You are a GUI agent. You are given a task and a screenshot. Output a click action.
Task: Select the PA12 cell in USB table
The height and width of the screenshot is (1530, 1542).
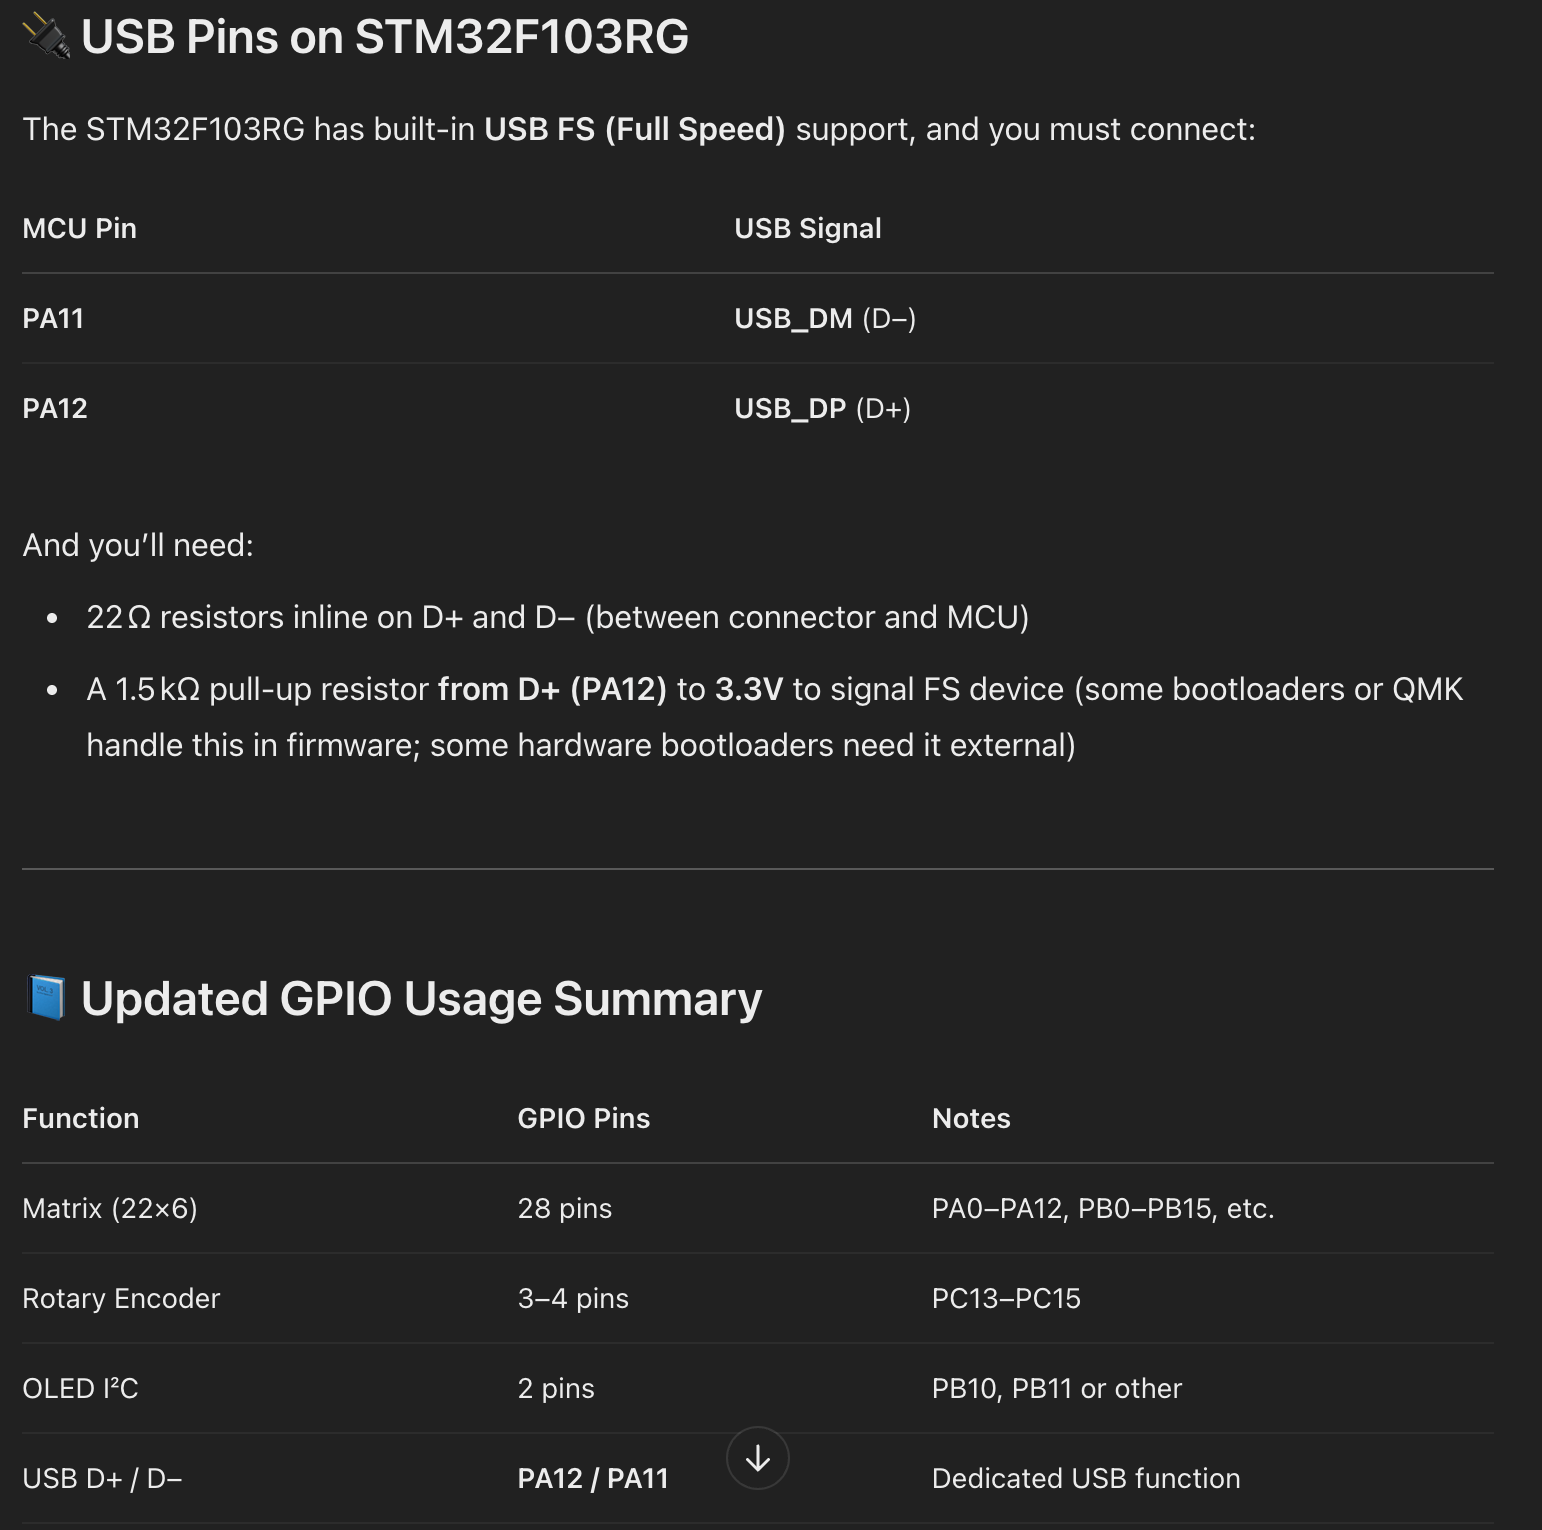(55, 409)
